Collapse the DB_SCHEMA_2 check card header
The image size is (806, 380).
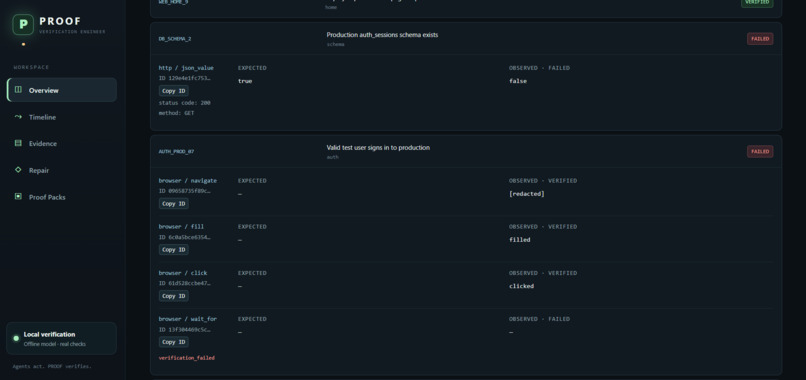(466, 39)
